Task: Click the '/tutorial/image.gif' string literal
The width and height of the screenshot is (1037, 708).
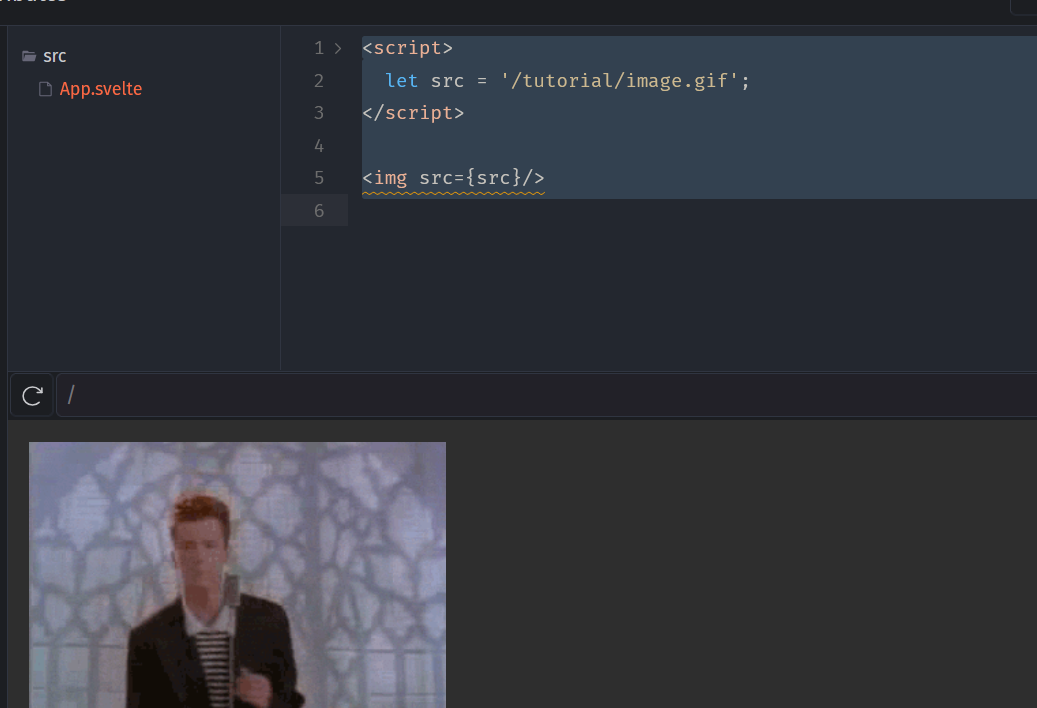Action: 620,81
